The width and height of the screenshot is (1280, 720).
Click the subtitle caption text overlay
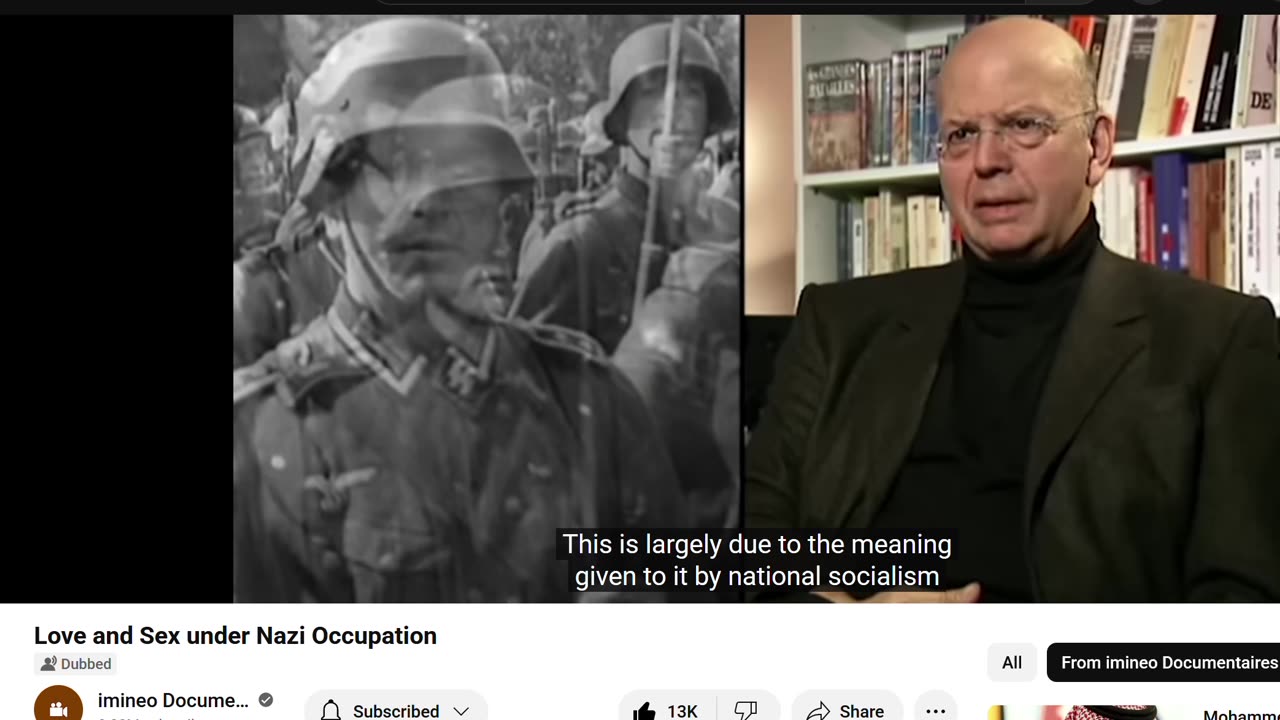pyautogui.click(x=757, y=560)
